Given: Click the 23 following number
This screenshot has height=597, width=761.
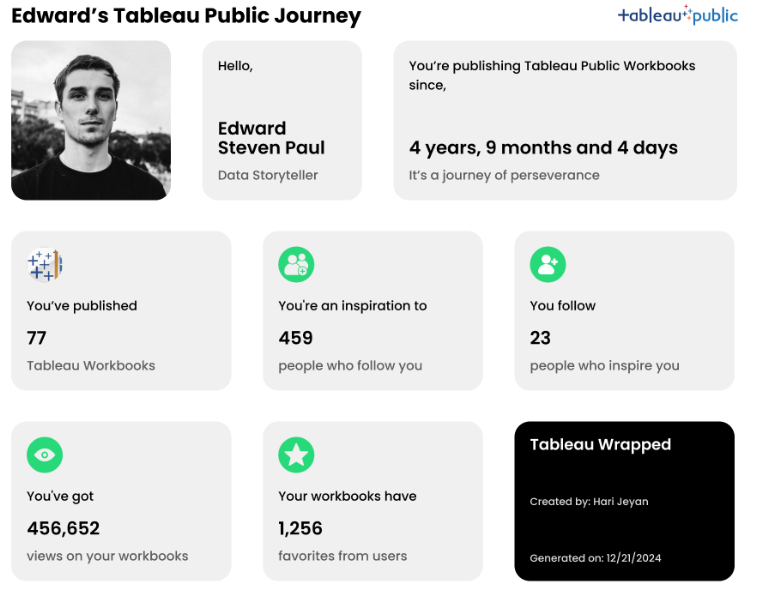Looking at the screenshot, I should (x=541, y=338).
